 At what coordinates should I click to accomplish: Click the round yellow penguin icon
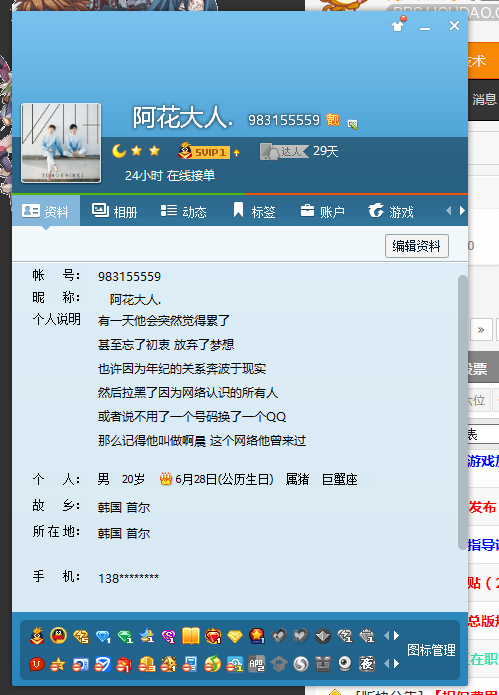pyautogui.click(x=58, y=636)
